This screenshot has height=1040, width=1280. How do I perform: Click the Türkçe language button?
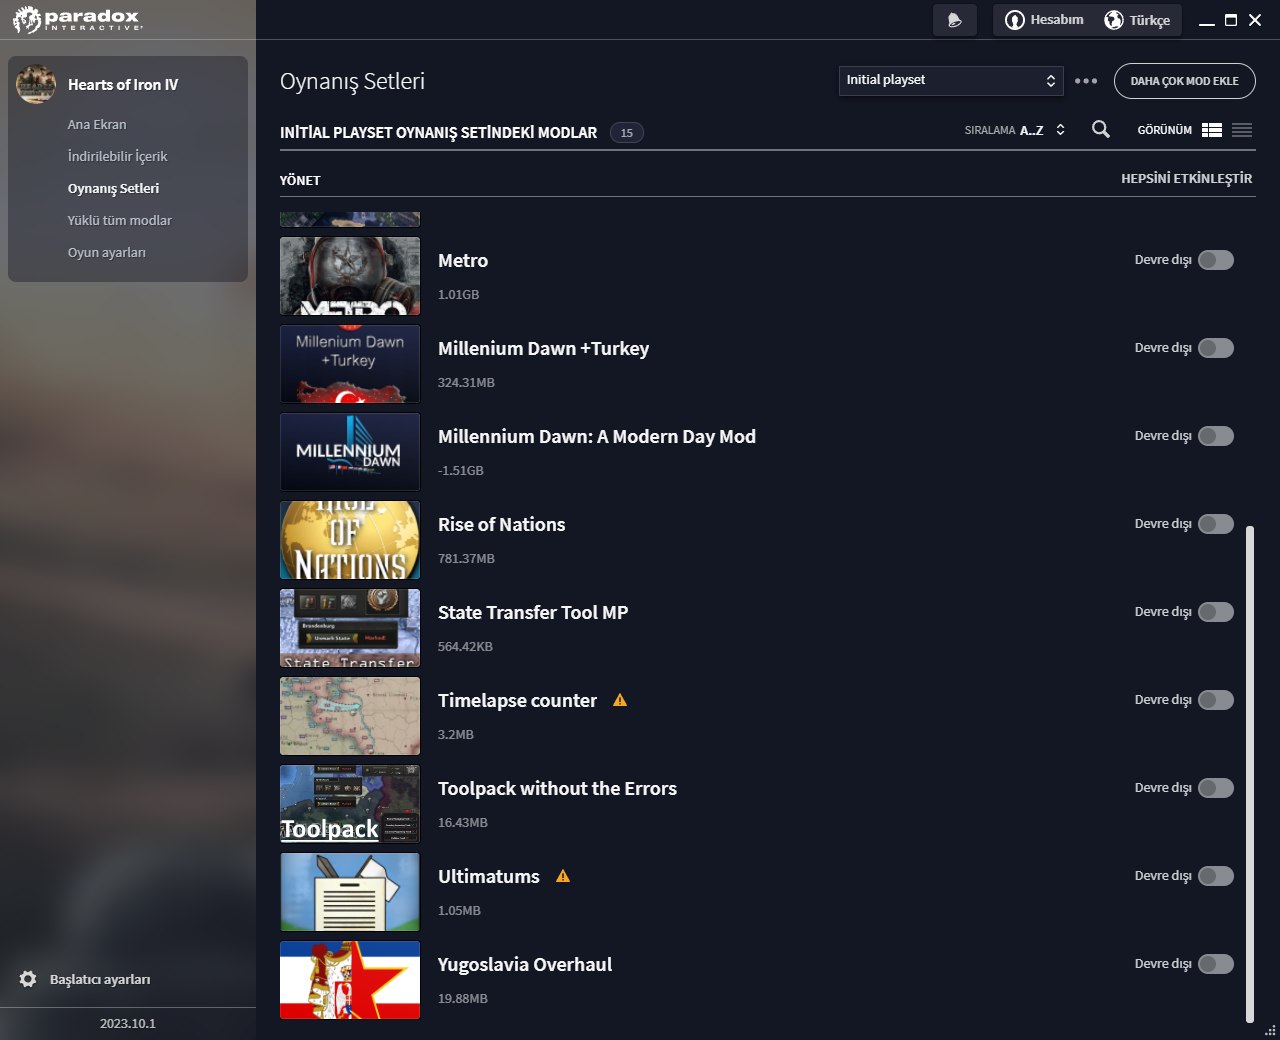(x=1138, y=20)
